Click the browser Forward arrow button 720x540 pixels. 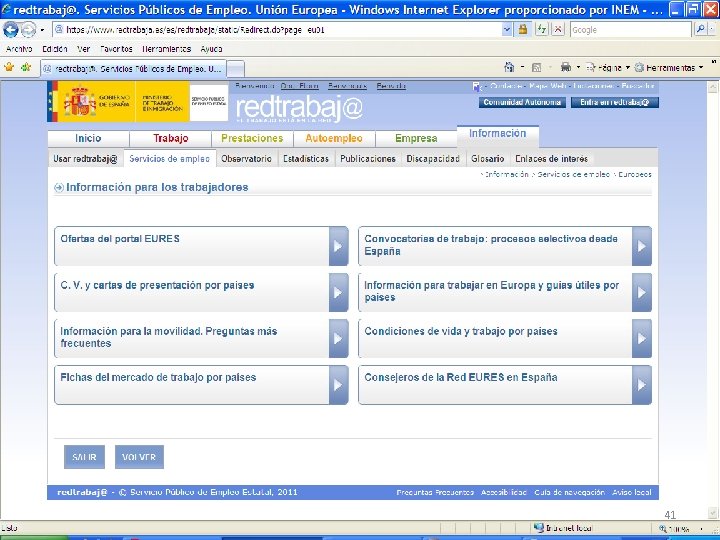click(x=28, y=30)
